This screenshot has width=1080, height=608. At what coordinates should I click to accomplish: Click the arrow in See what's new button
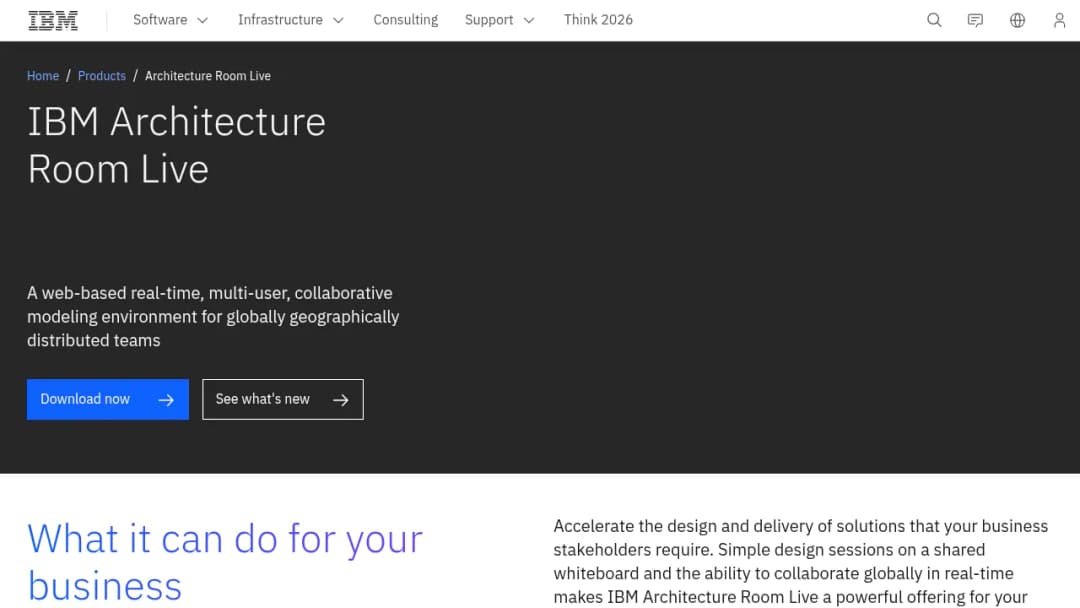[x=341, y=399]
